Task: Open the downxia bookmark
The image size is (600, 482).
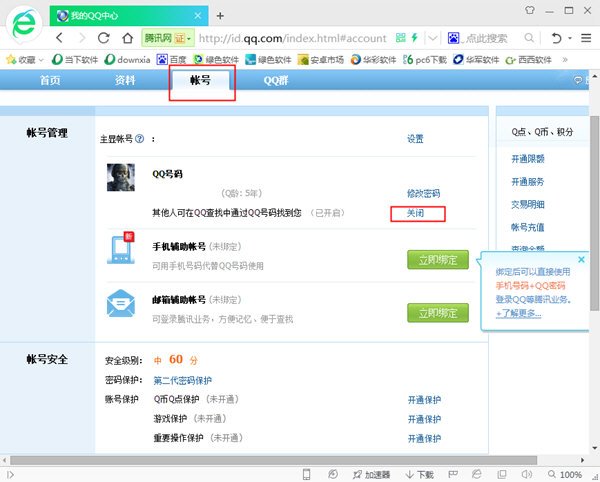Action: pos(127,60)
